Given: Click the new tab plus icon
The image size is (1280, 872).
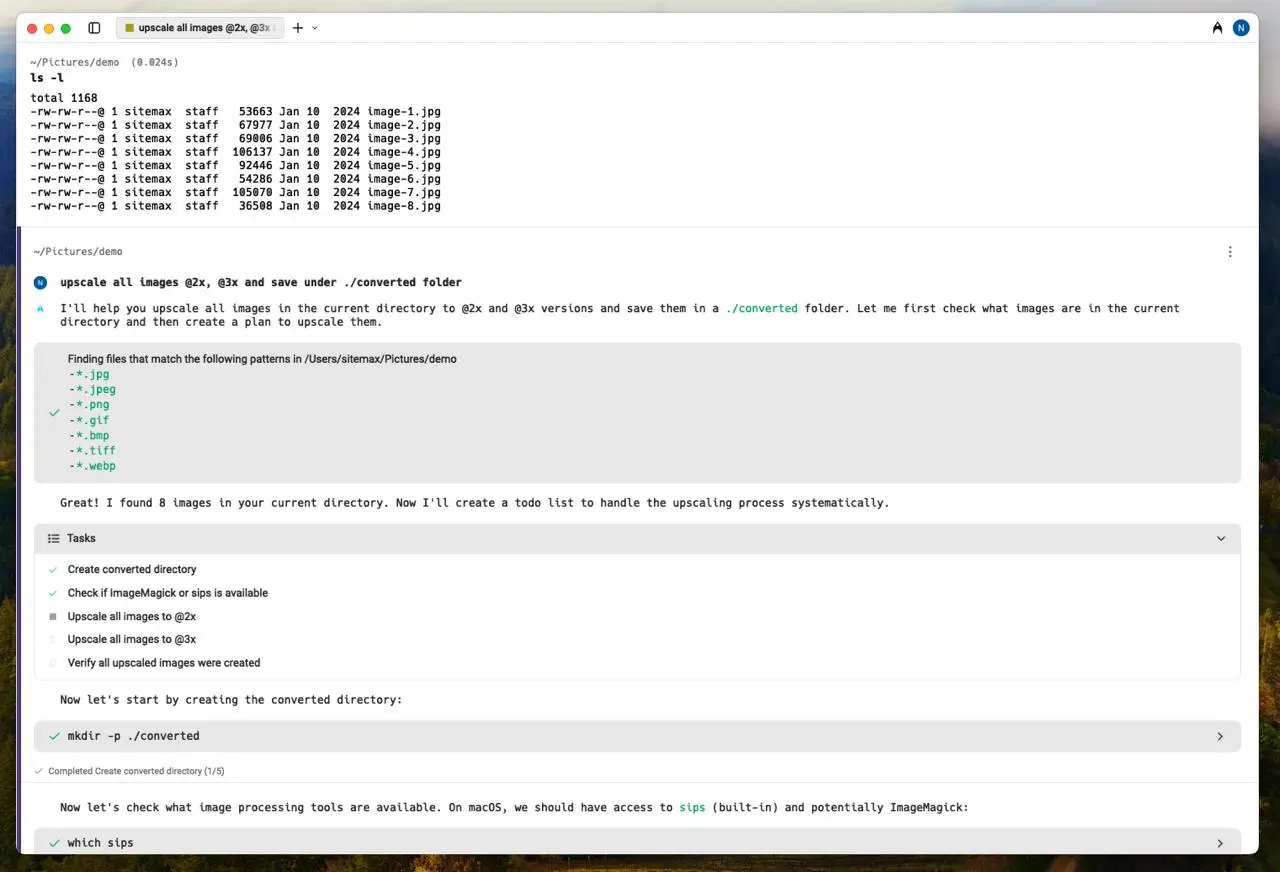Looking at the screenshot, I should pyautogui.click(x=297, y=28).
